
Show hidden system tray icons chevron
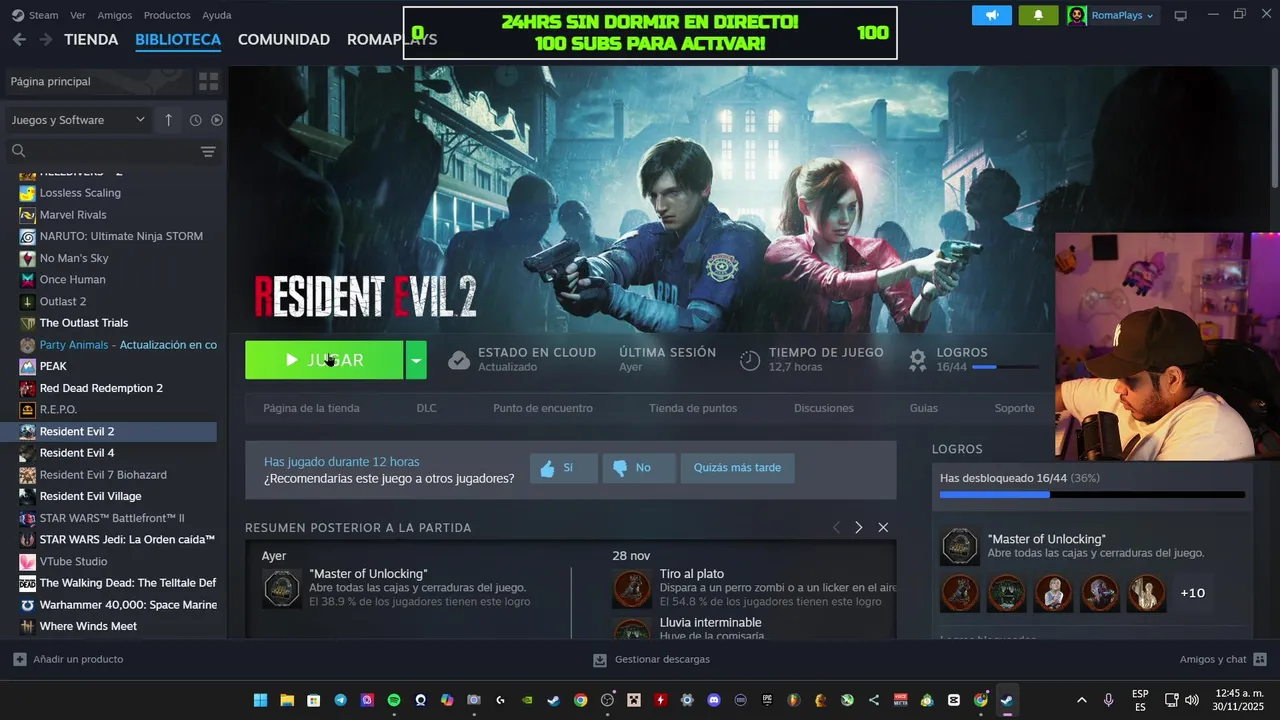point(1081,700)
